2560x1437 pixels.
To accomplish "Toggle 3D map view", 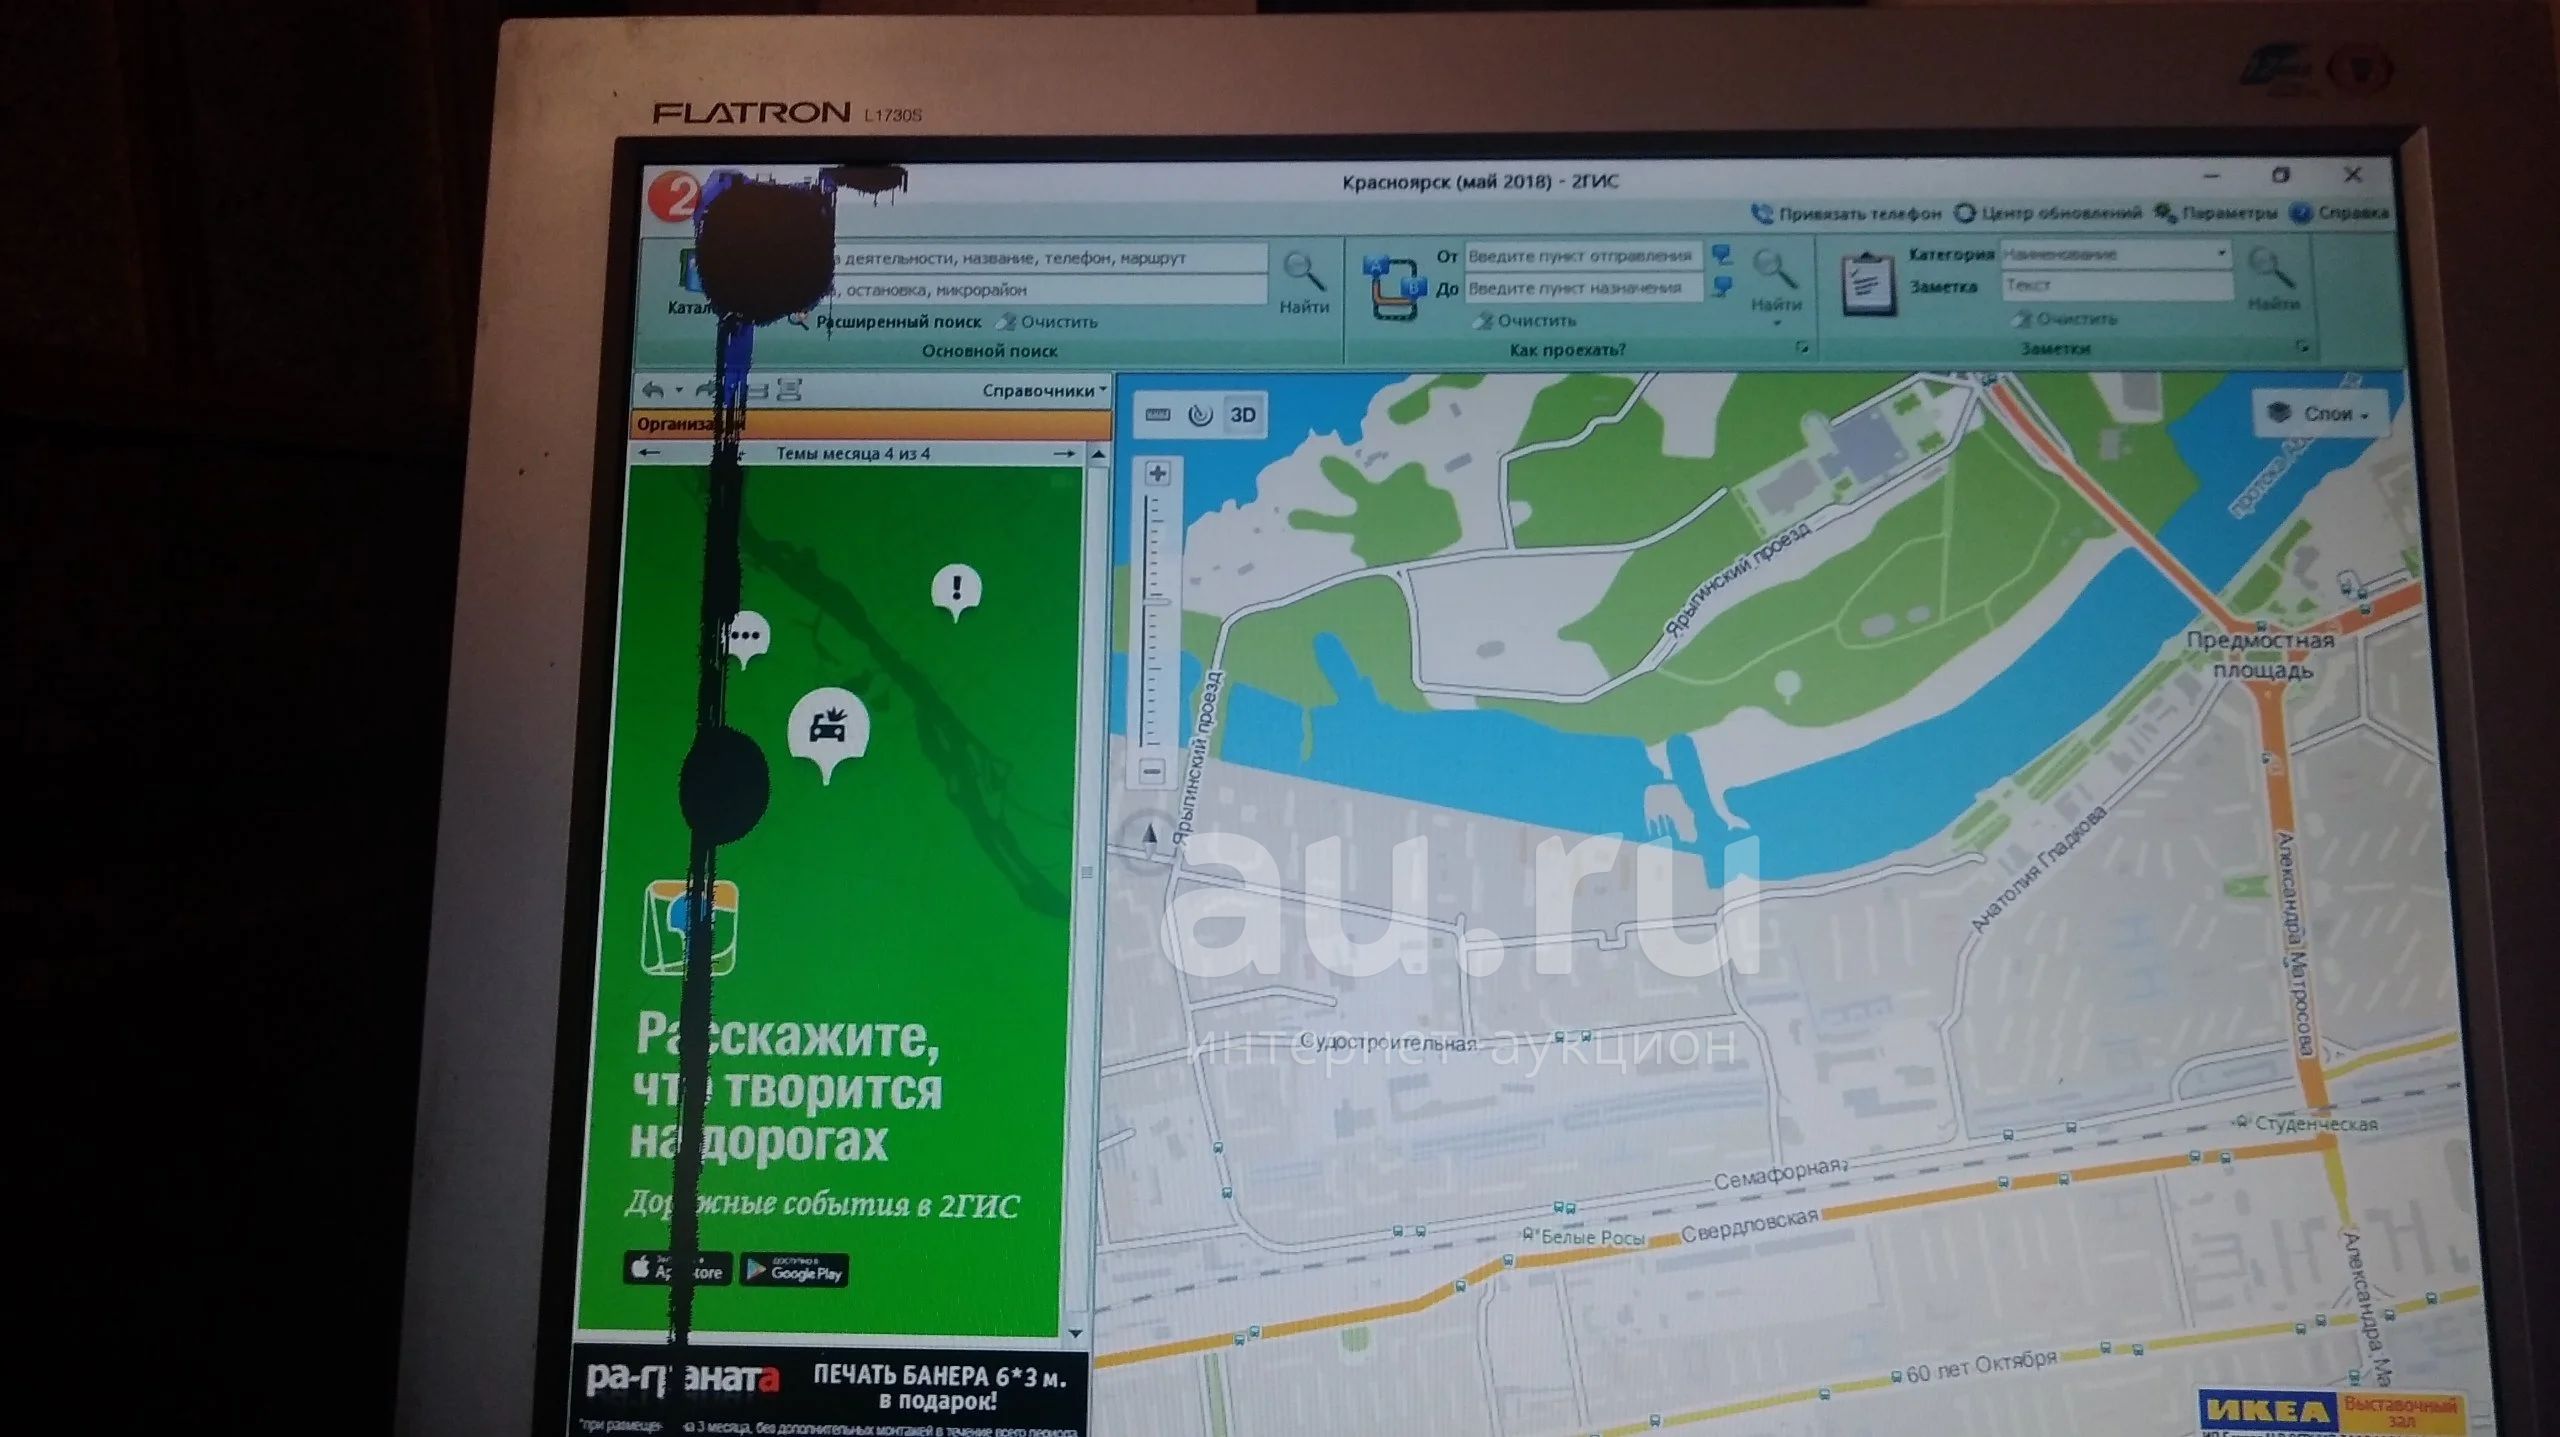I will pos(1243,415).
